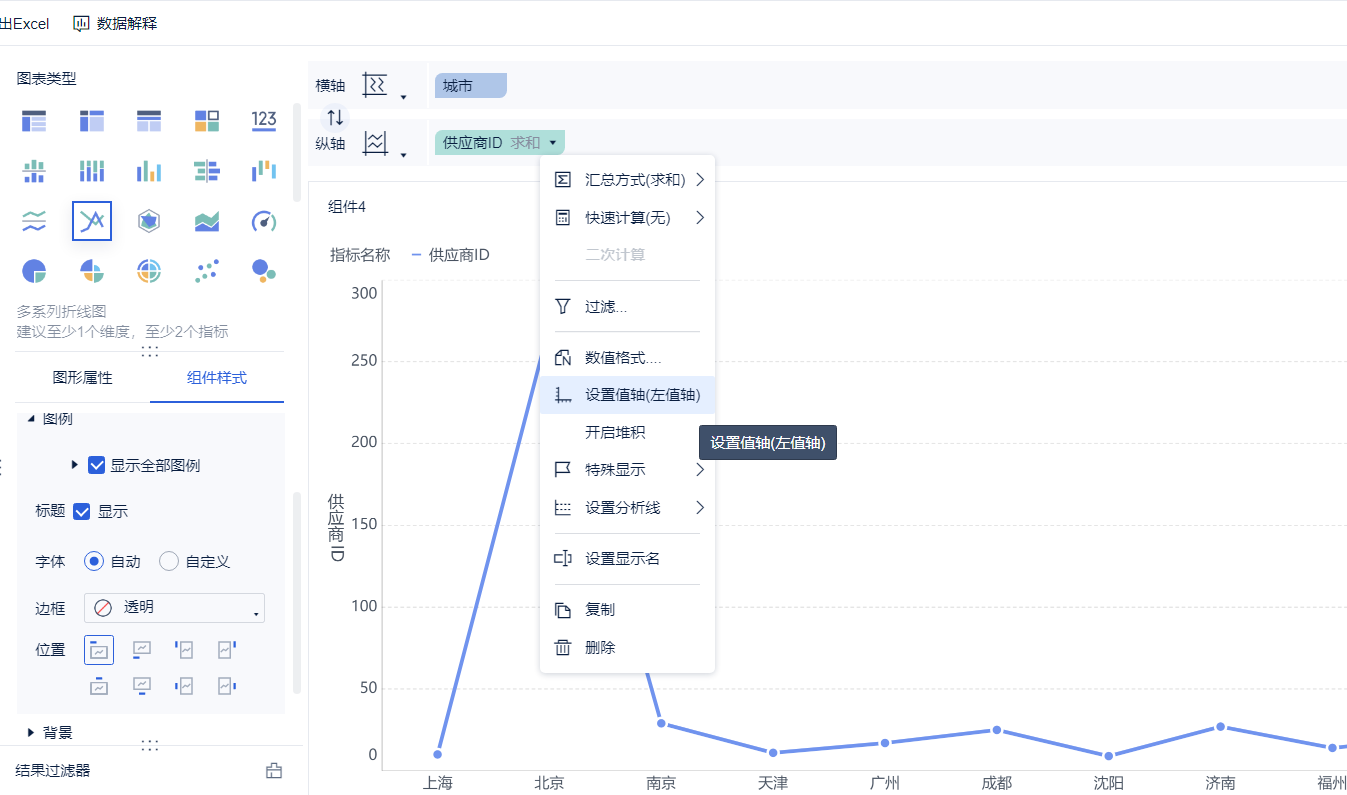Select the scatter plot chart icon
Viewport: 1347px width, 795px height.
click(x=207, y=270)
